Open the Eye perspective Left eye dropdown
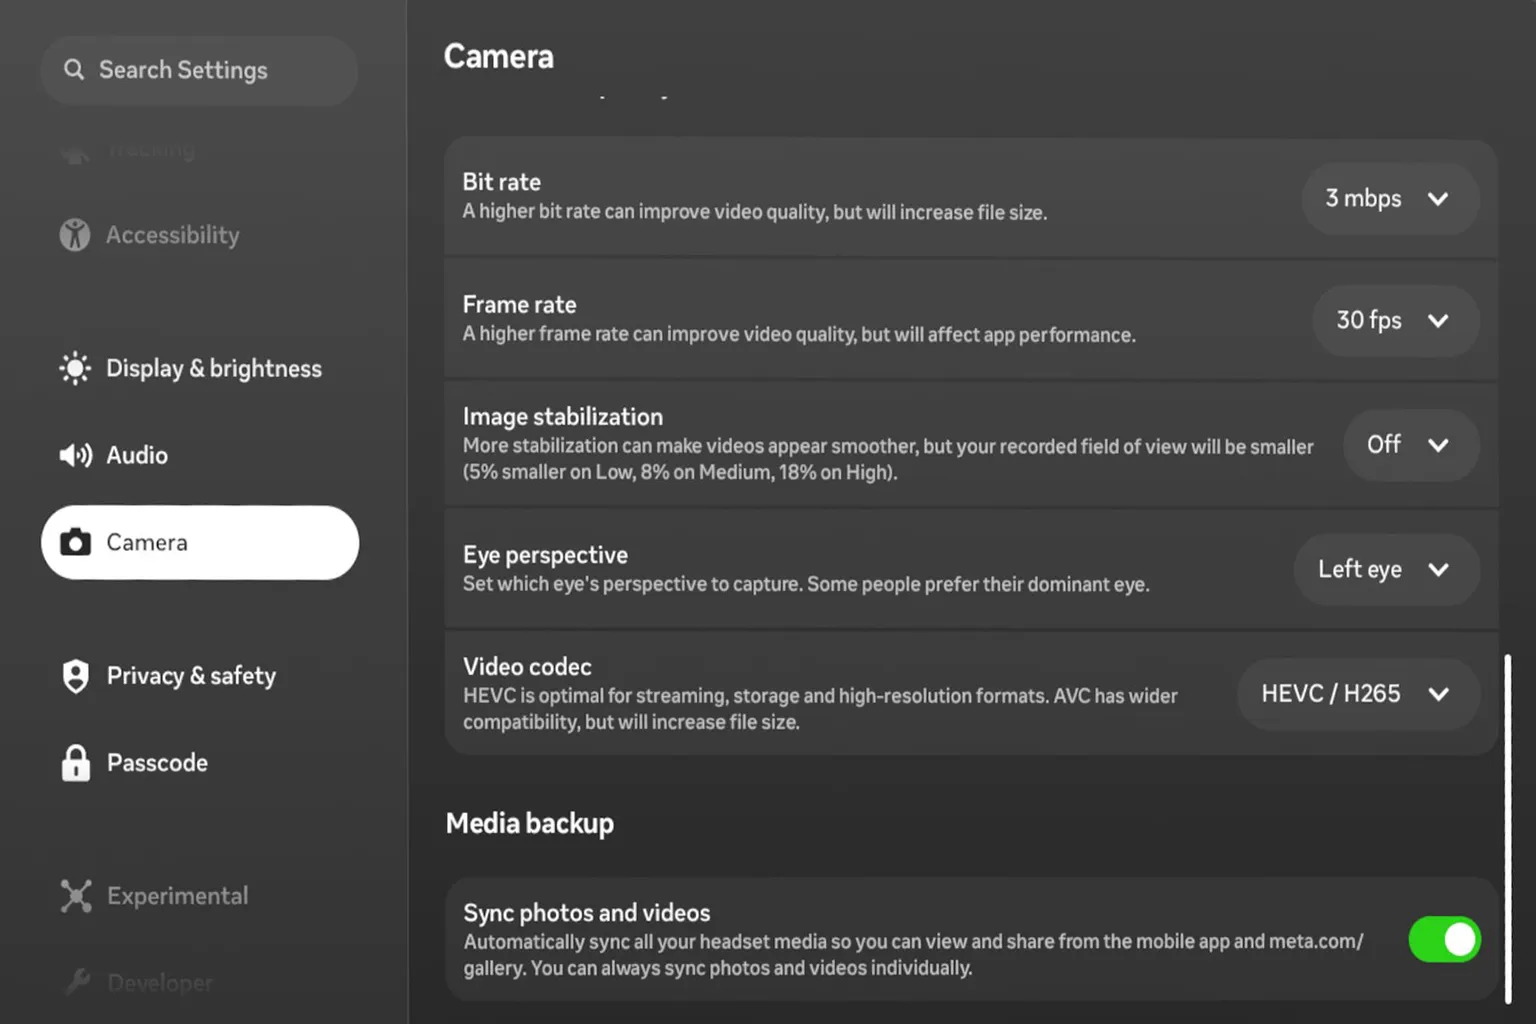This screenshot has width=1536, height=1024. click(x=1386, y=569)
